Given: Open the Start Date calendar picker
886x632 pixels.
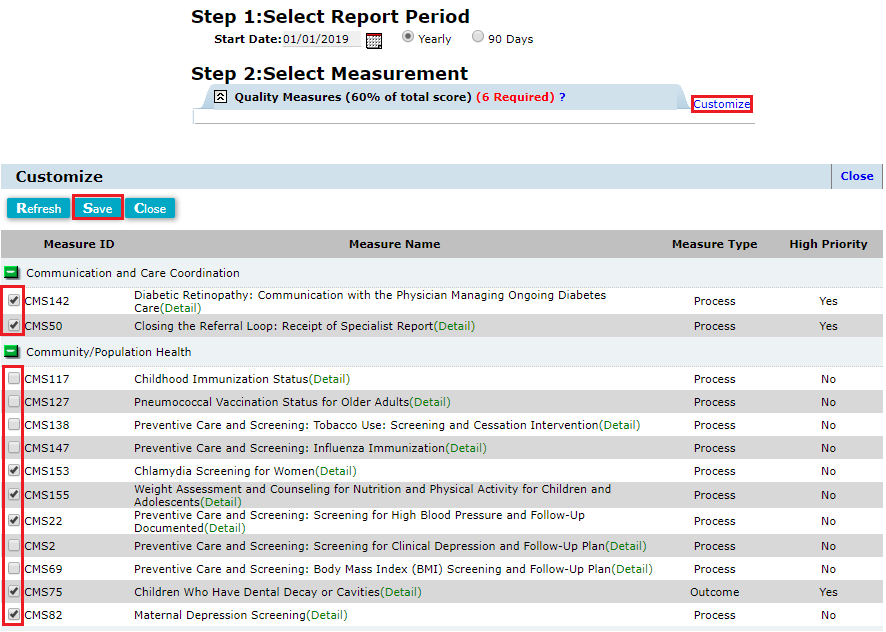Looking at the screenshot, I should point(374,40).
